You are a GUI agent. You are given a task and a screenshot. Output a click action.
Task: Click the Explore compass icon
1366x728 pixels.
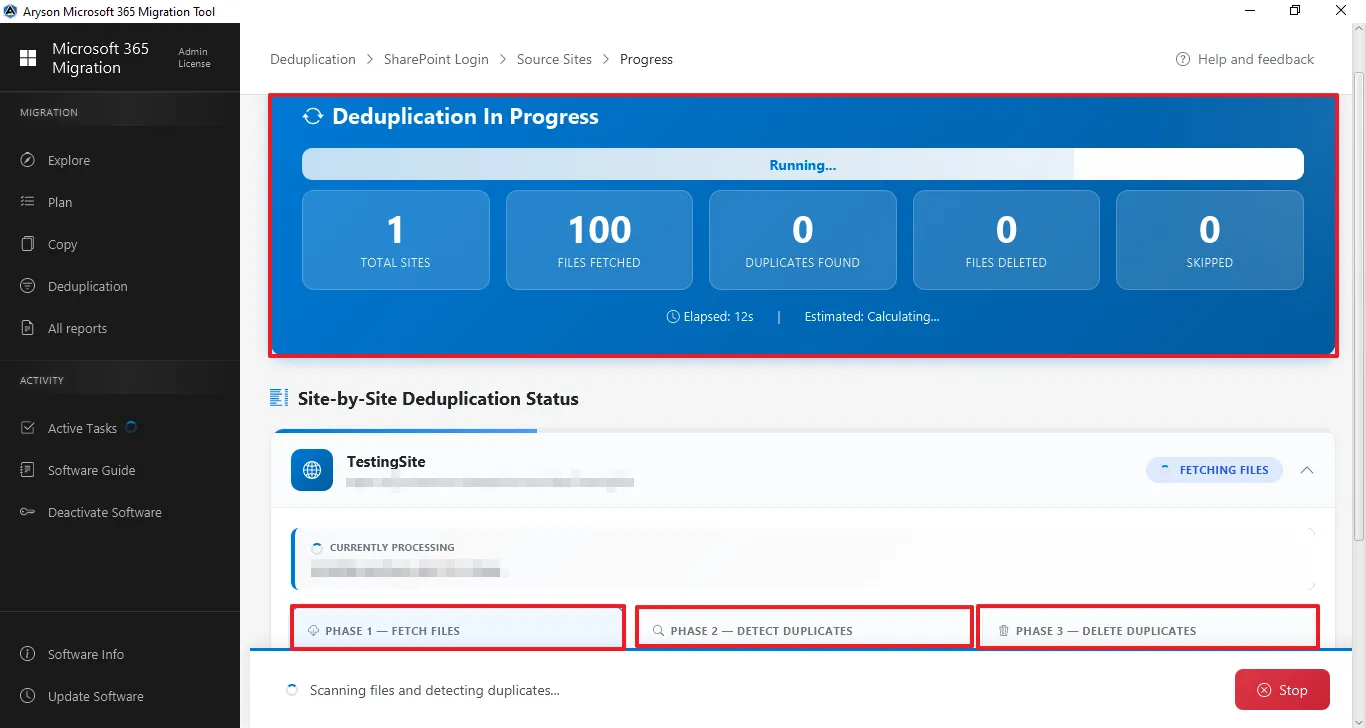click(28, 160)
